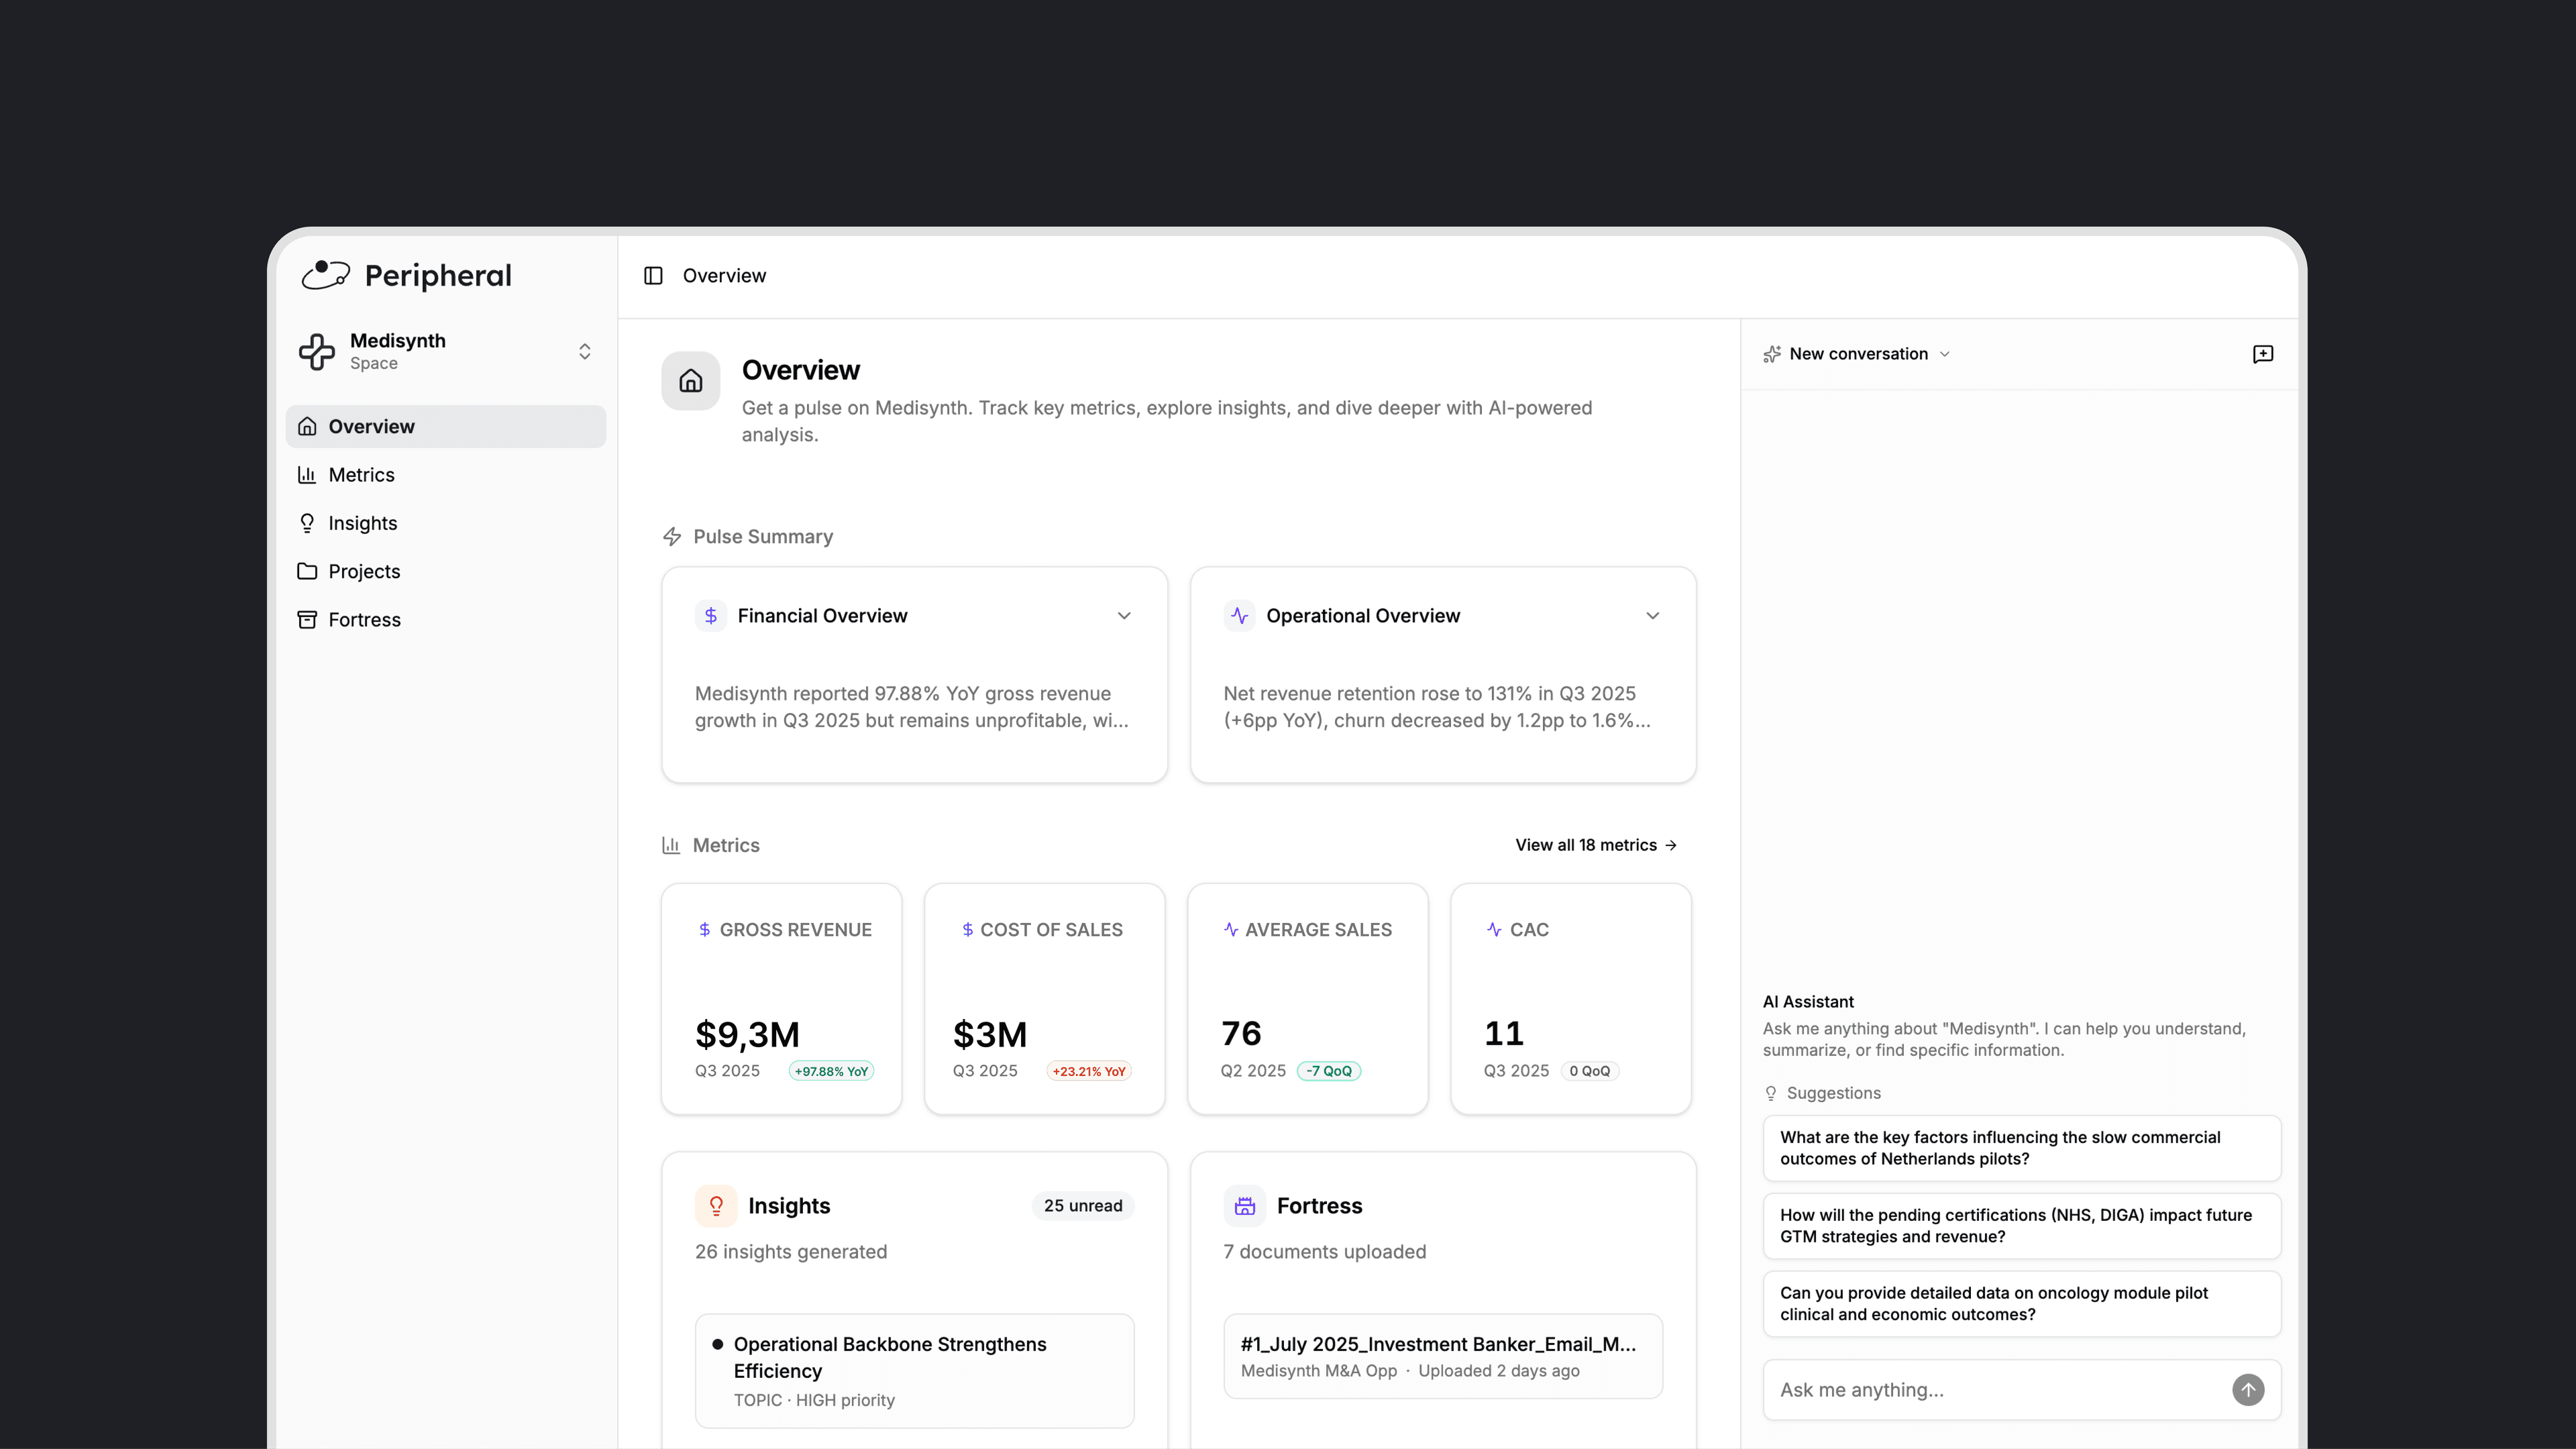Viewport: 2576px width, 1449px height.
Task: Click the Financial Overview dollar icon
Action: pos(710,616)
